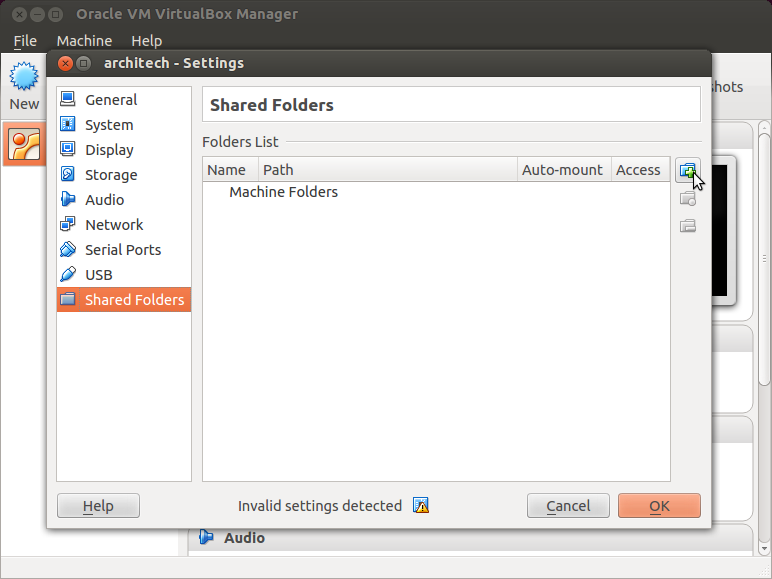Close the architech Settings dialog
The height and width of the screenshot is (579, 772).
pos(65,63)
